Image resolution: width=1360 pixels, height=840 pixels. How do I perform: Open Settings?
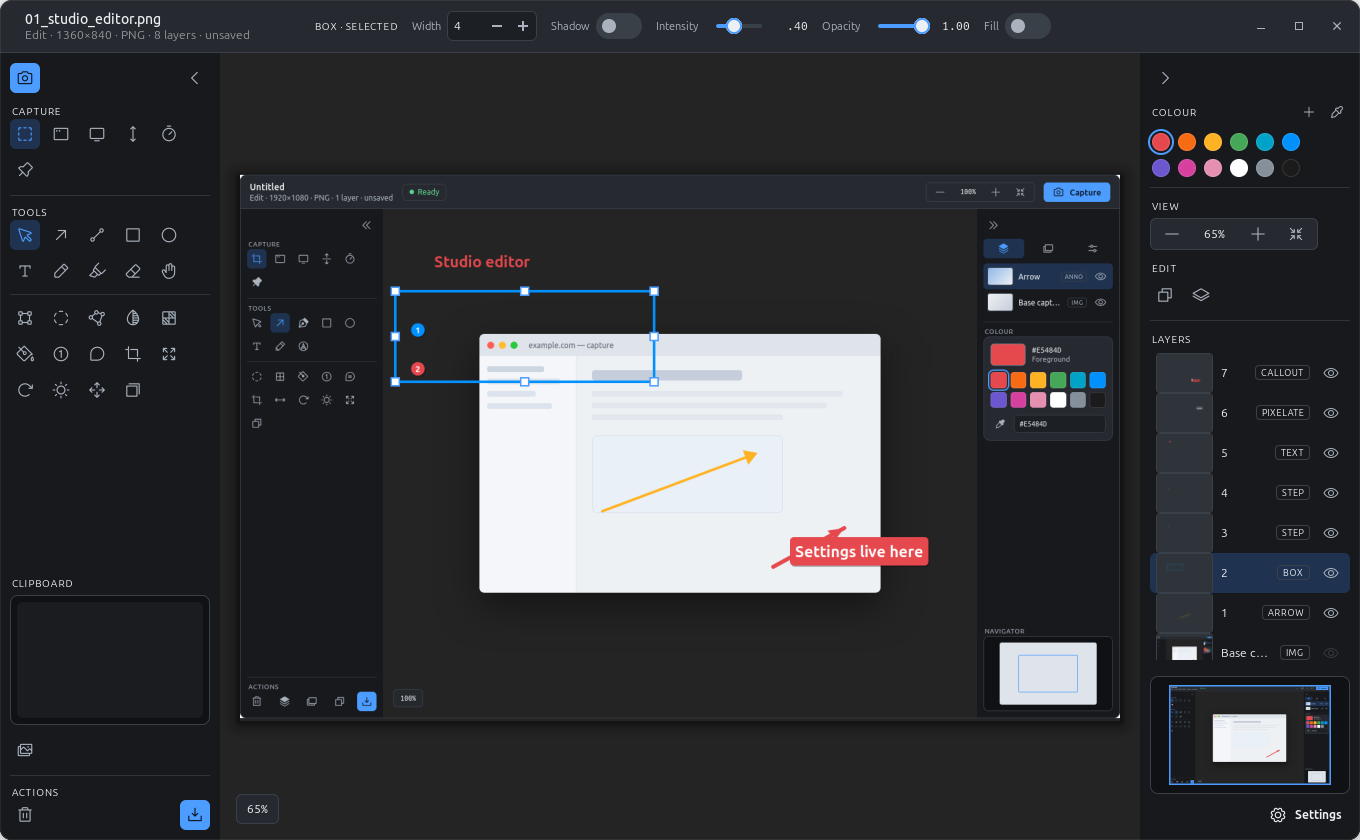(1305, 815)
